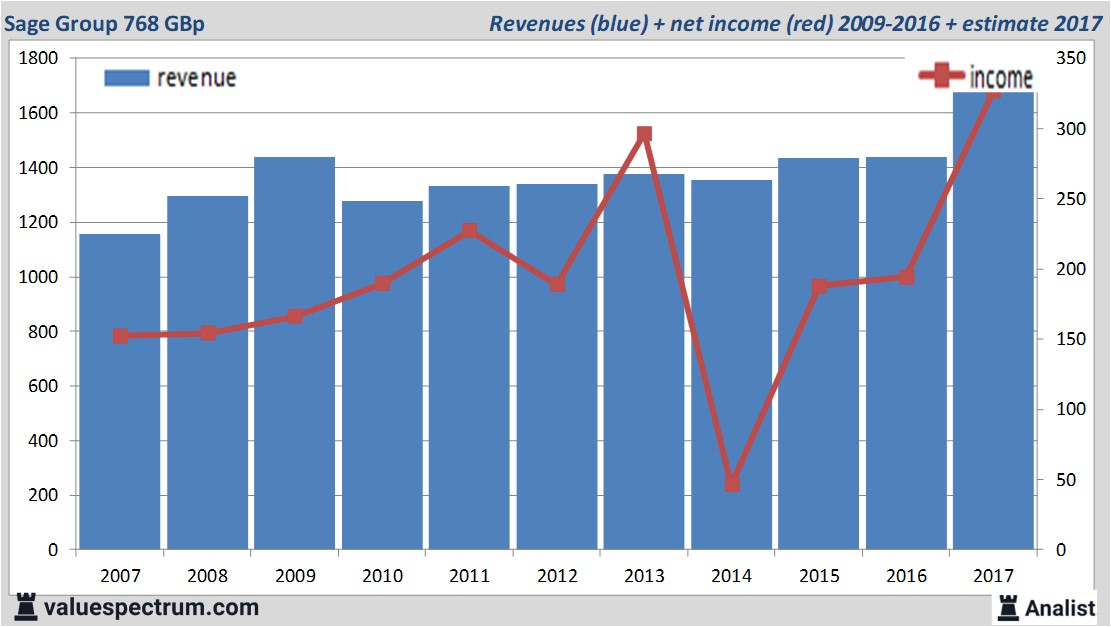This screenshot has height=627, width=1111.
Task: Click the 350 income axis value
Action: pyautogui.click(x=1071, y=58)
